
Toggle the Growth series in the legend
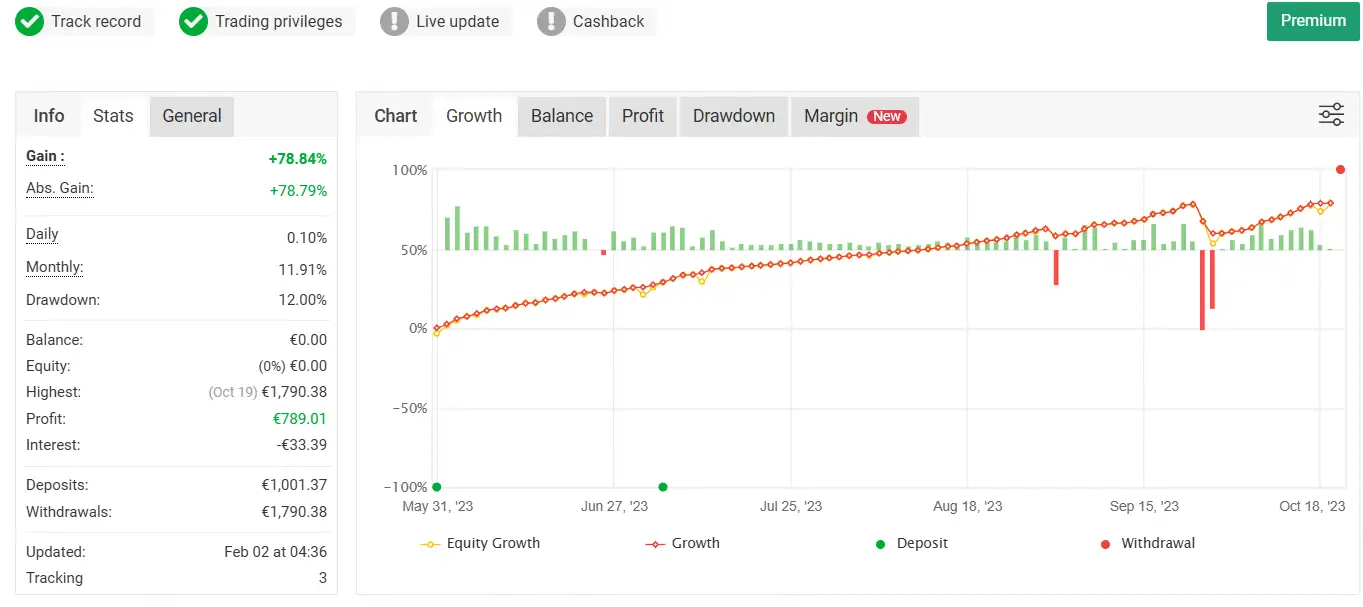click(696, 543)
